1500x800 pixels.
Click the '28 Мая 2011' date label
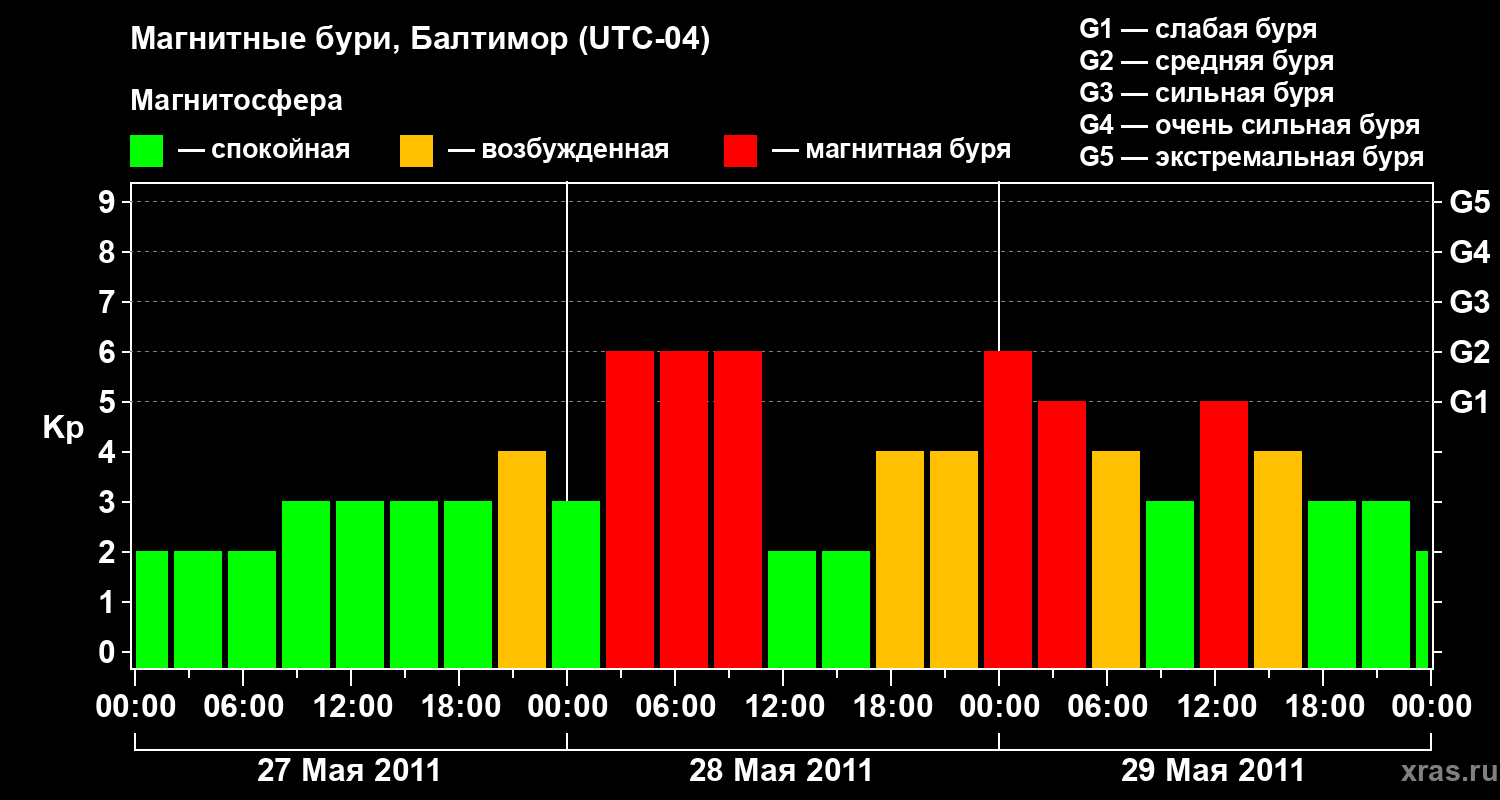point(781,770)
